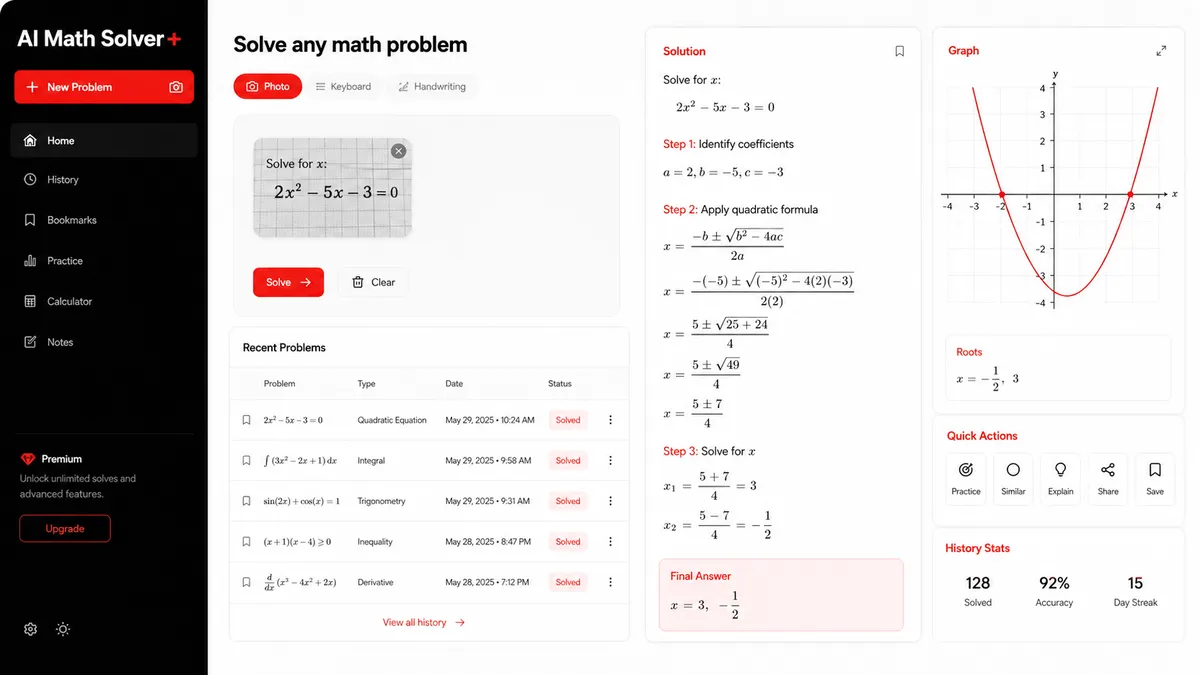Image resolution: width=1200 pixels, height=675 pixels.
Task: Click the Inequality type cell
Action: click(x=375, y=542)
